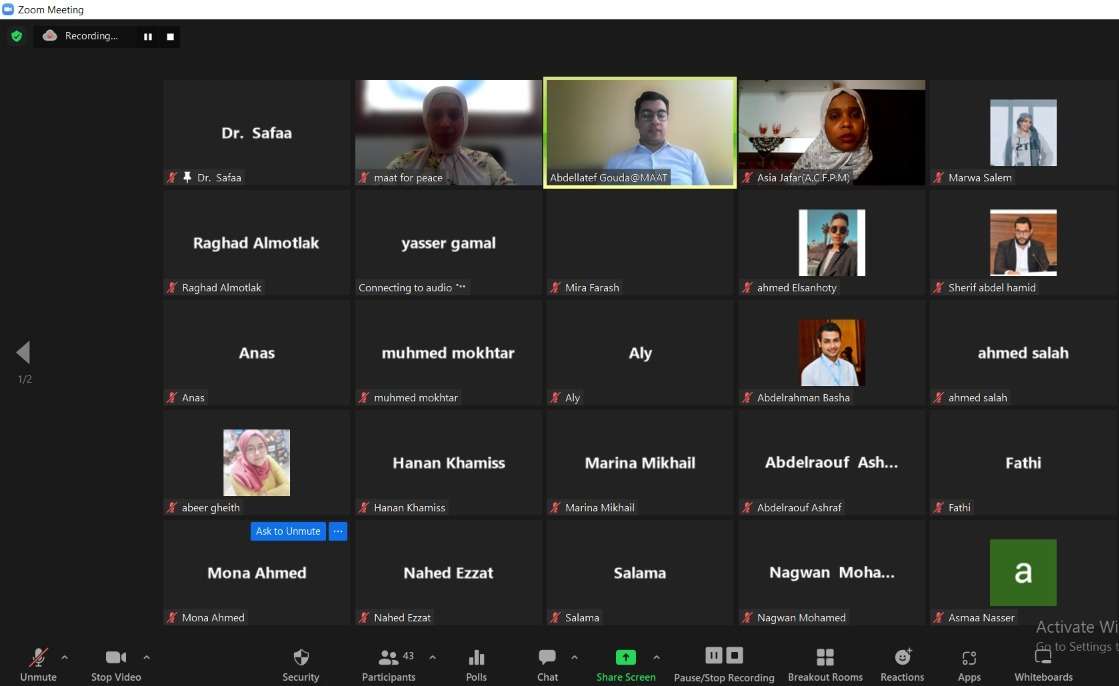Click the green encryption shield icon

[x=17, y=36]
